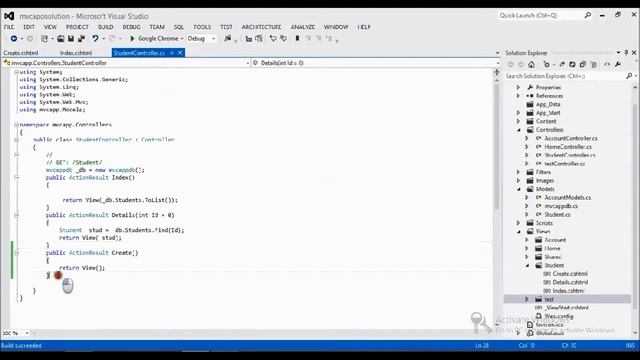Click the Navigate Backward toolbar icon
This screenshot has height=360, width=640.
pos(14,38)
